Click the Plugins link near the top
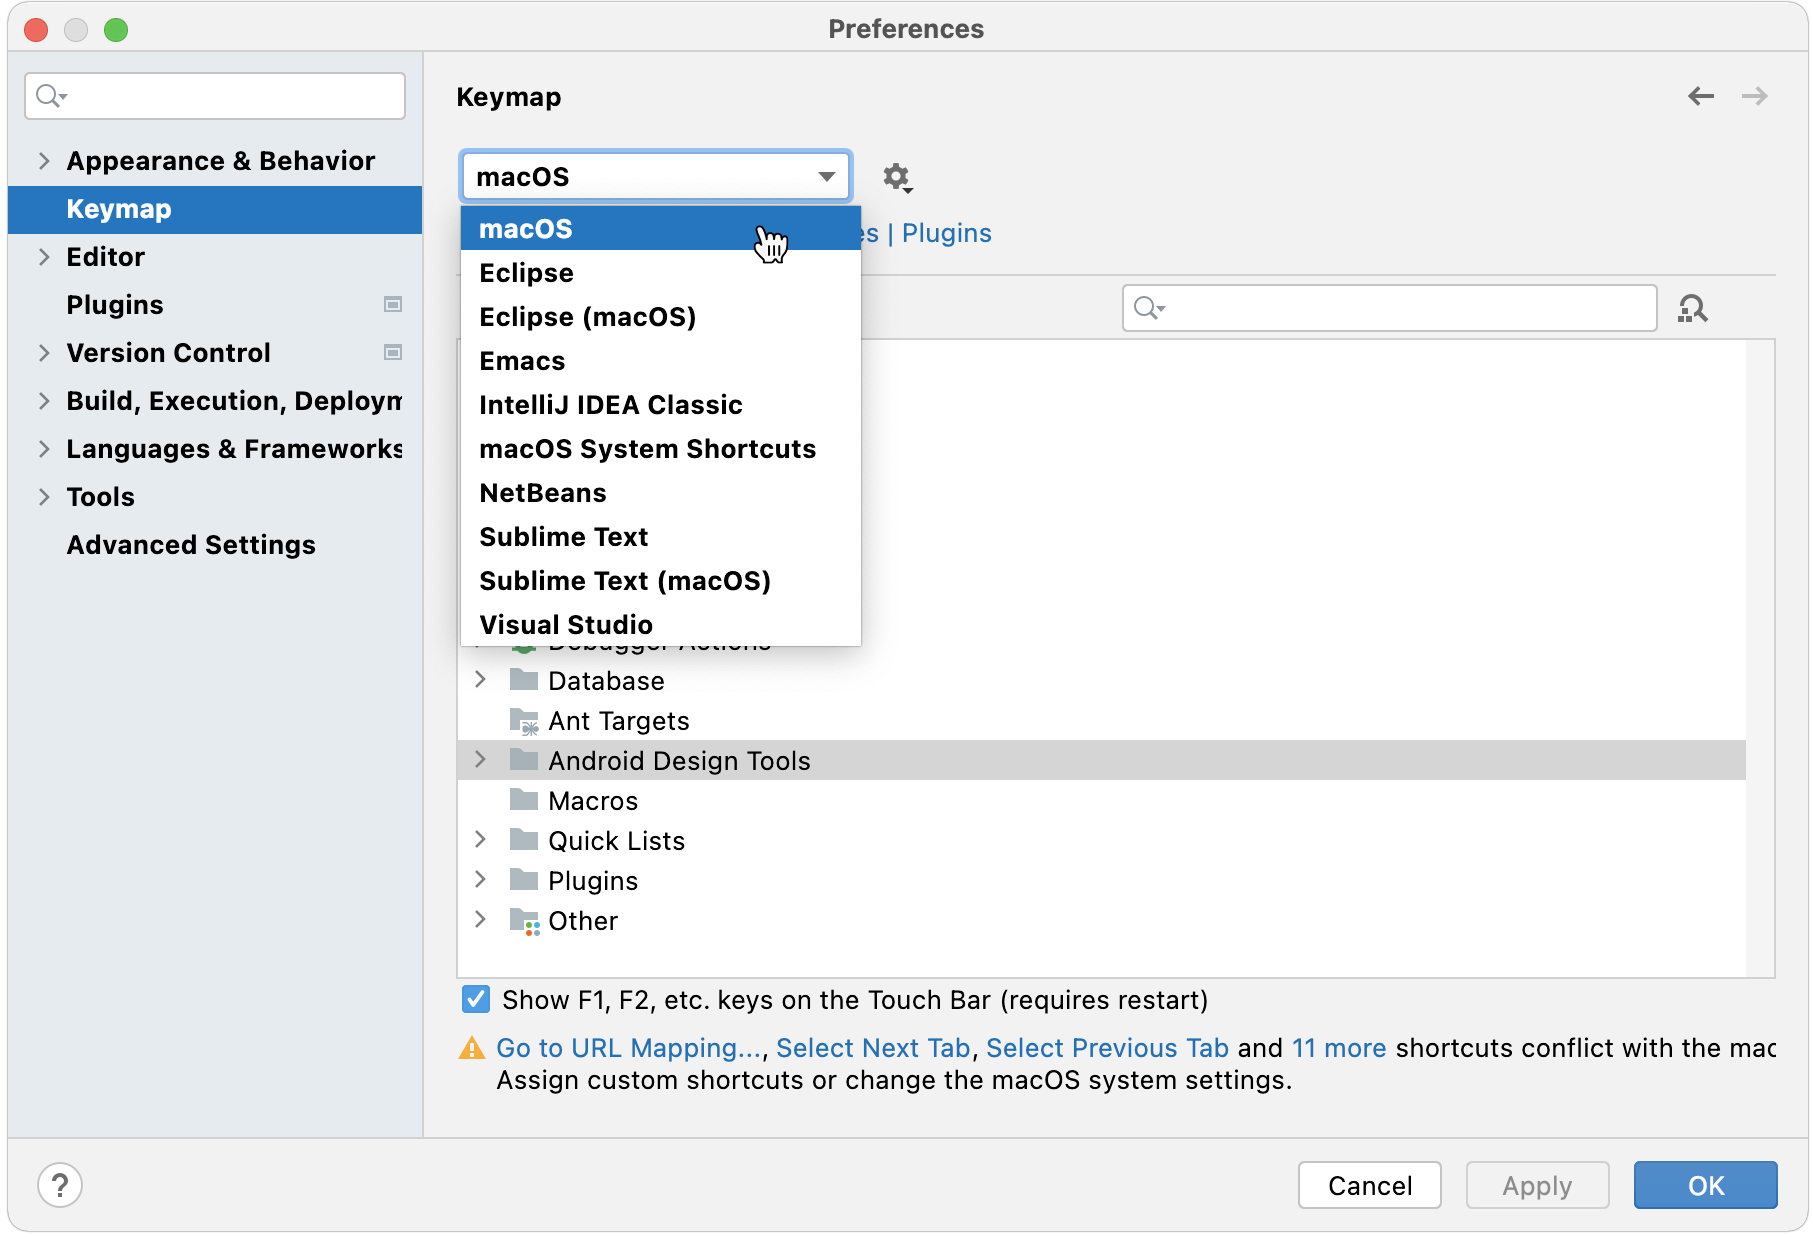The image size is (1813, 1237). tap(946, 233)
